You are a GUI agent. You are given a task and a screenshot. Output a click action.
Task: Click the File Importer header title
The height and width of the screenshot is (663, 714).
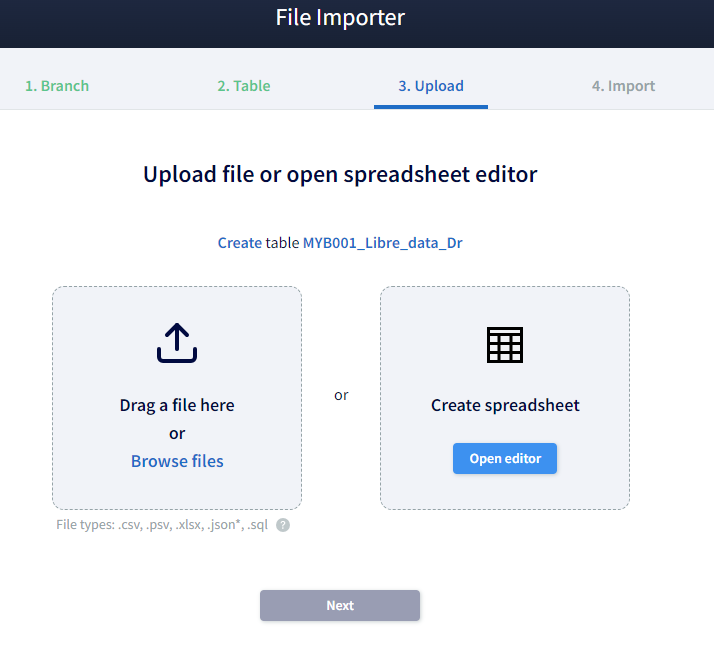(x=340, y=18)
